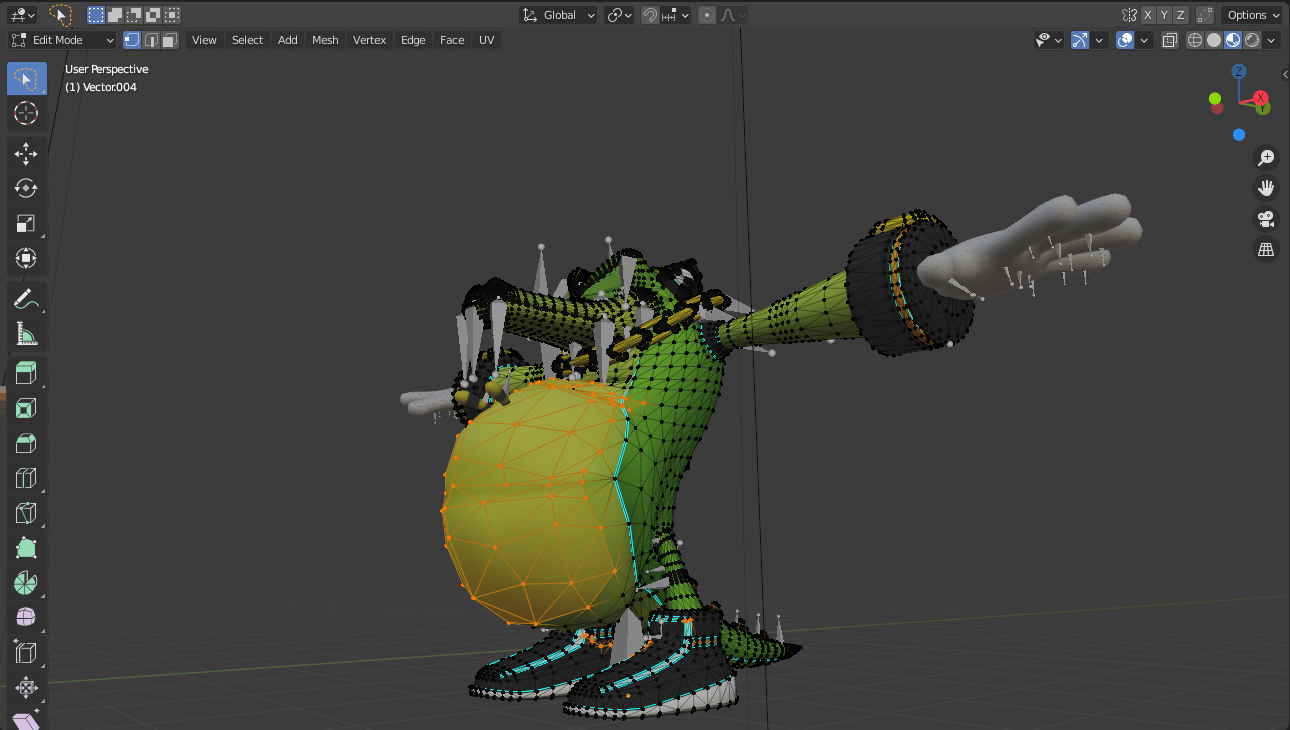Select the Bevel tool
The width and height of the screenshot is (1290, 730).
pos(26,444)
